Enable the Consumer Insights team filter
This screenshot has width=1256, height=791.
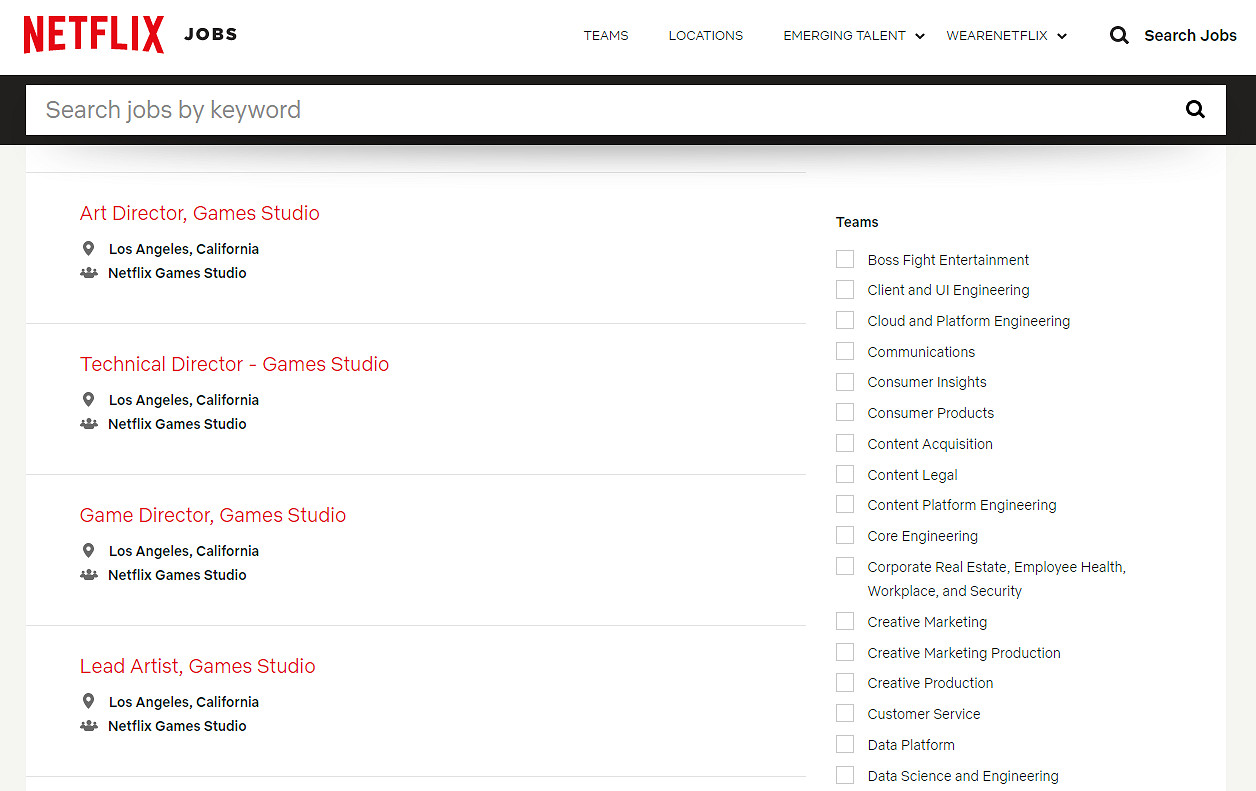pyautogui.click(x=845, y=382)
